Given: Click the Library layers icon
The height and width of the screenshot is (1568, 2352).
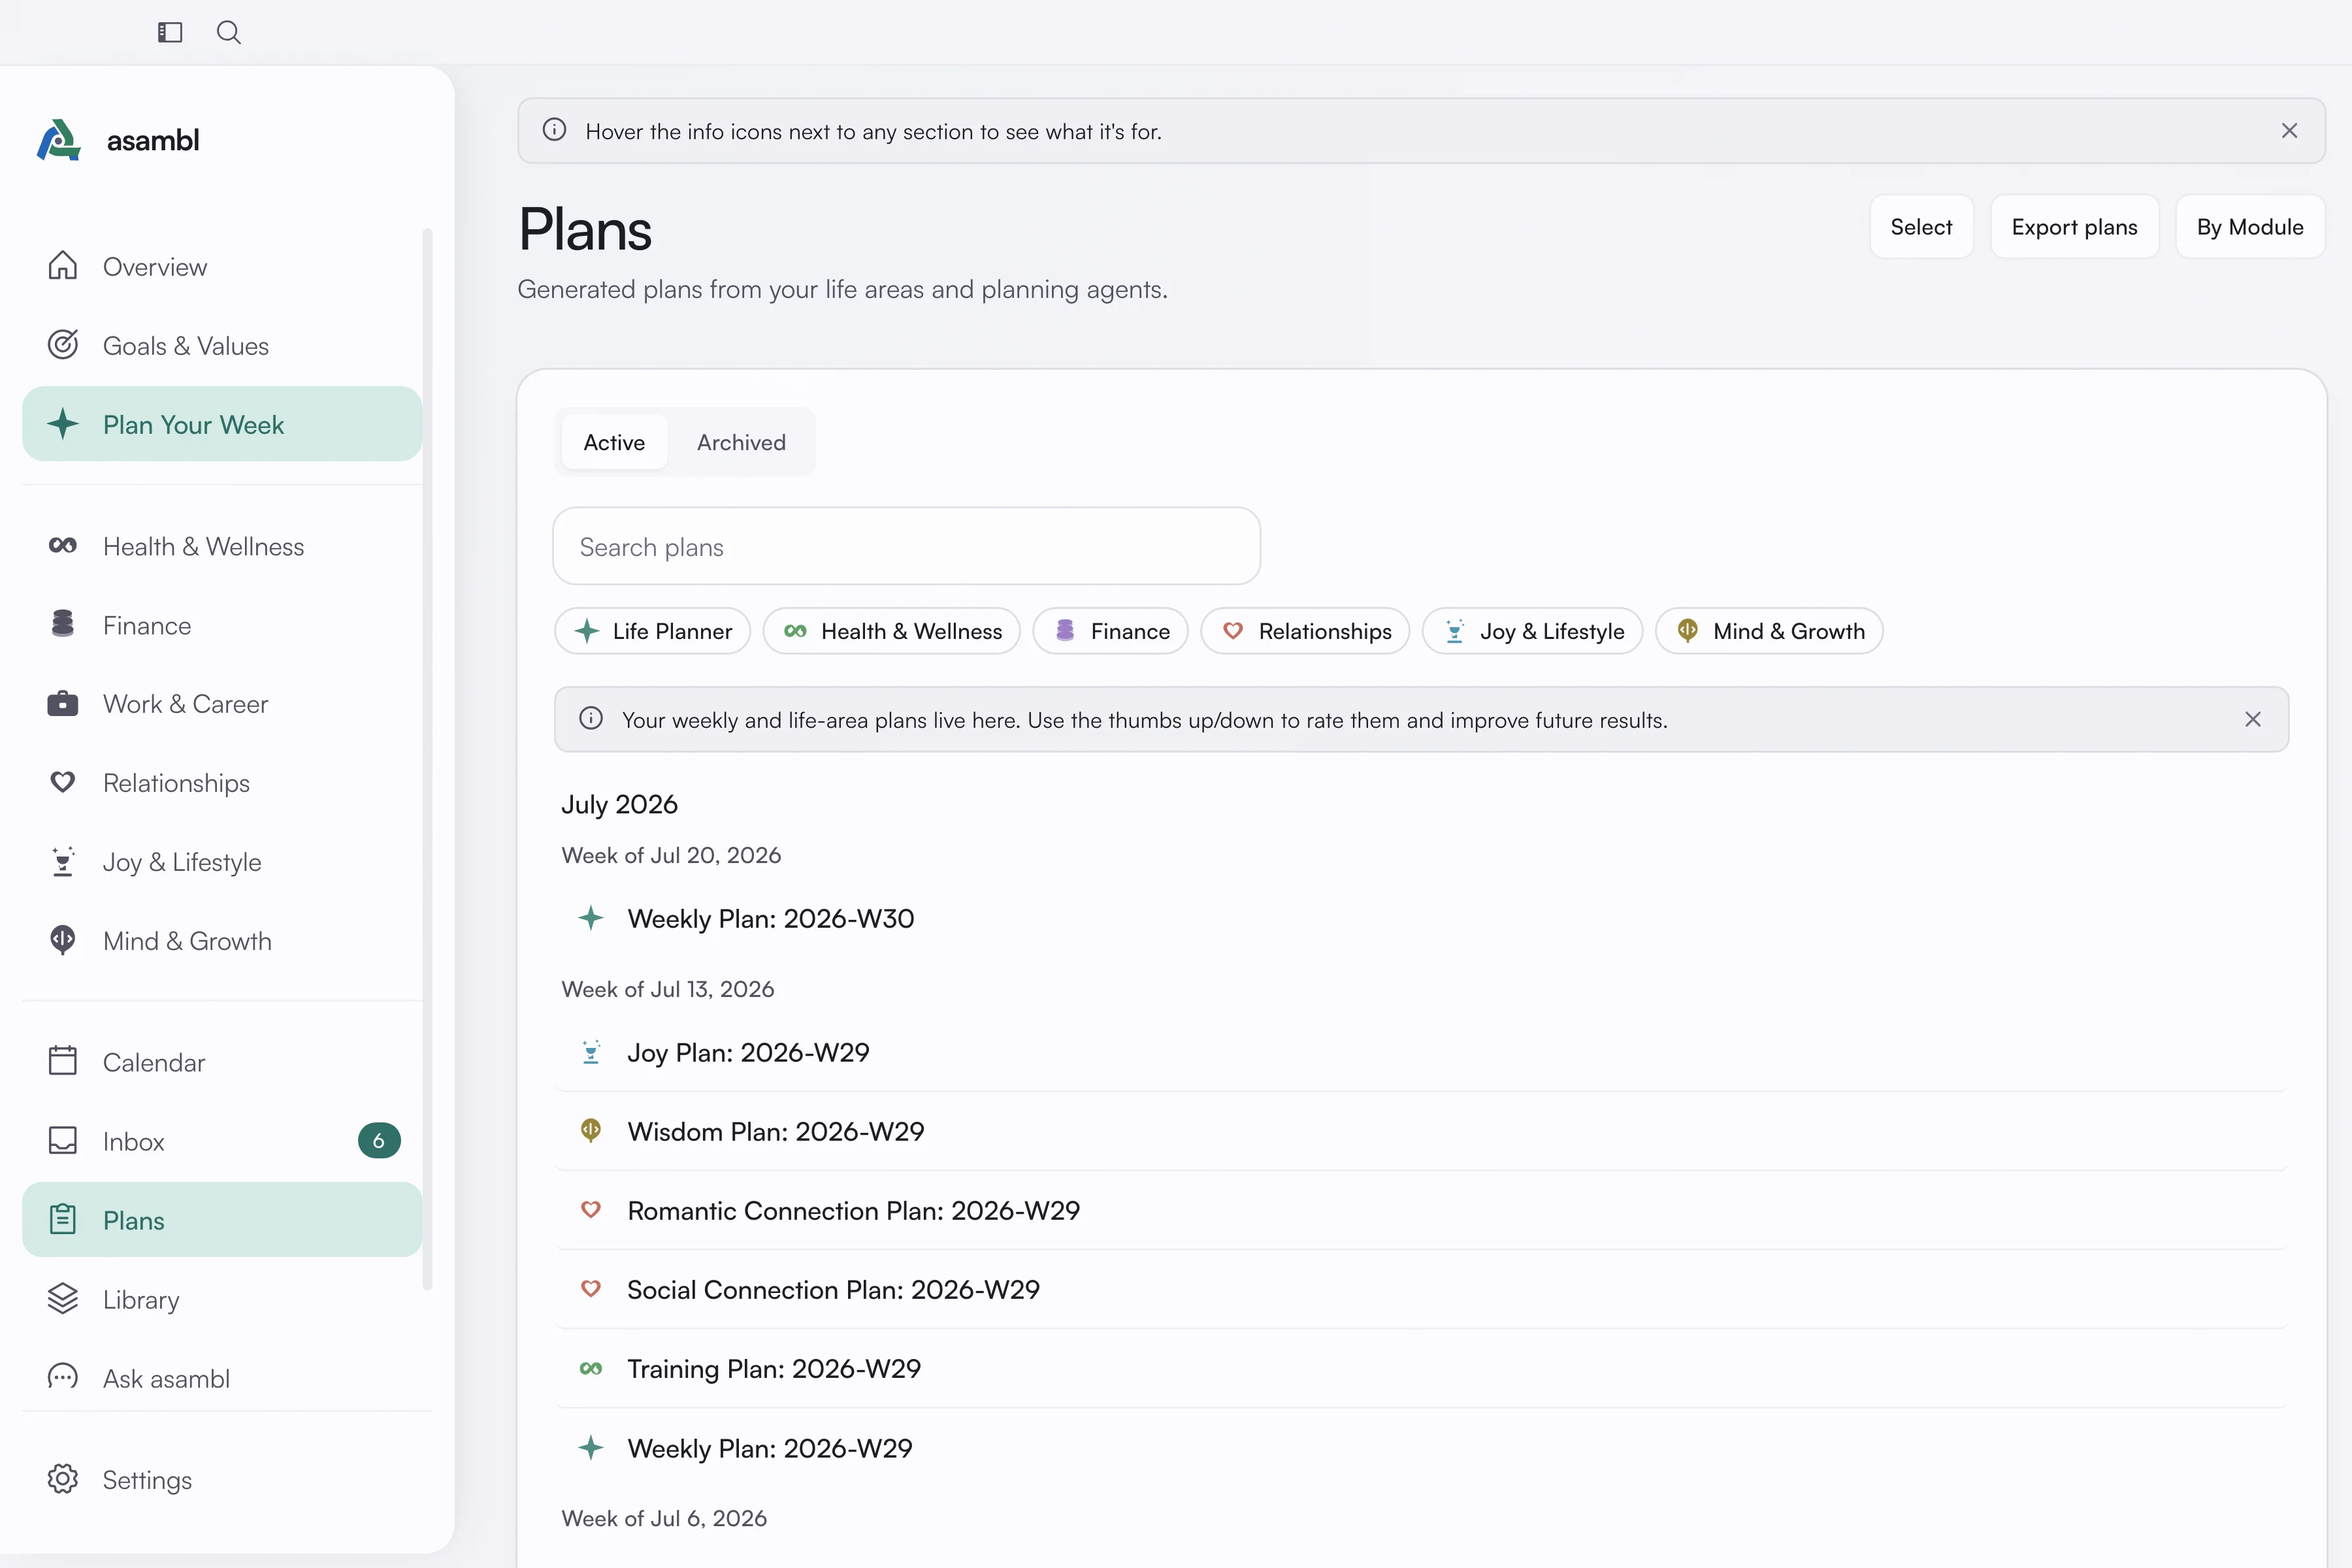Looking at the screenshot, I should 63,1298.
